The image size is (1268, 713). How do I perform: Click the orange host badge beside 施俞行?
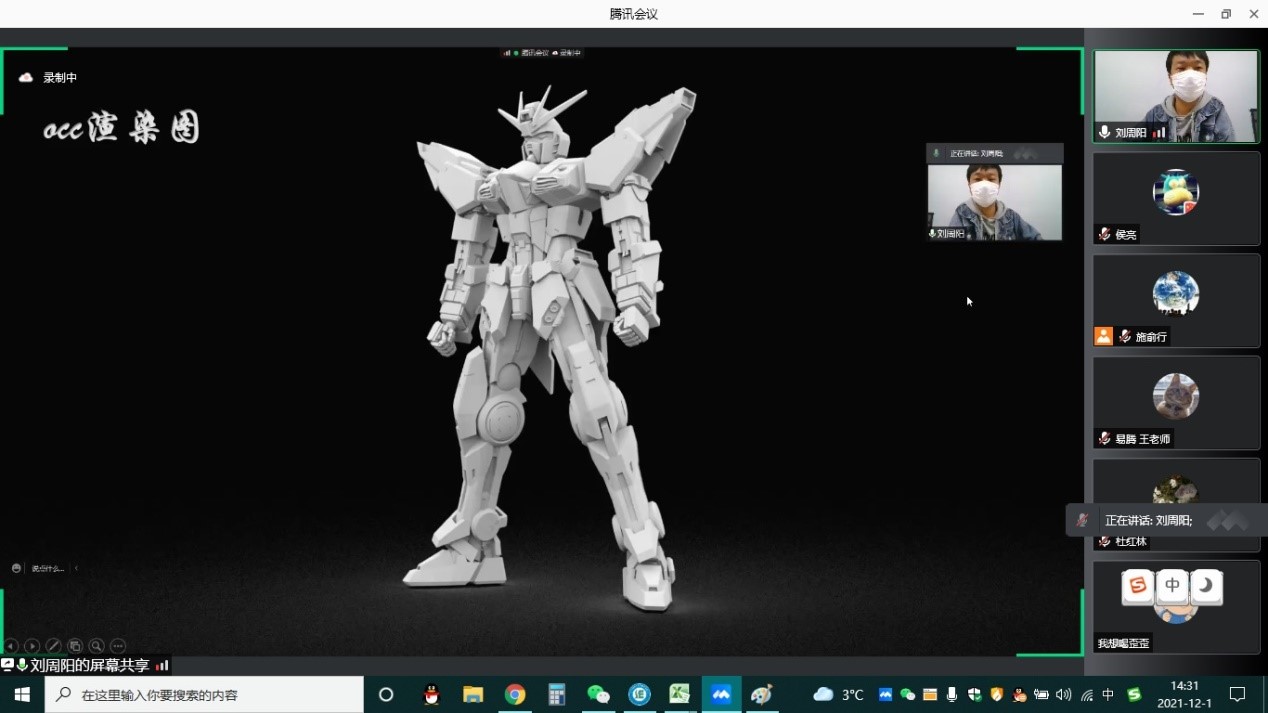(x=1103, y=337)
